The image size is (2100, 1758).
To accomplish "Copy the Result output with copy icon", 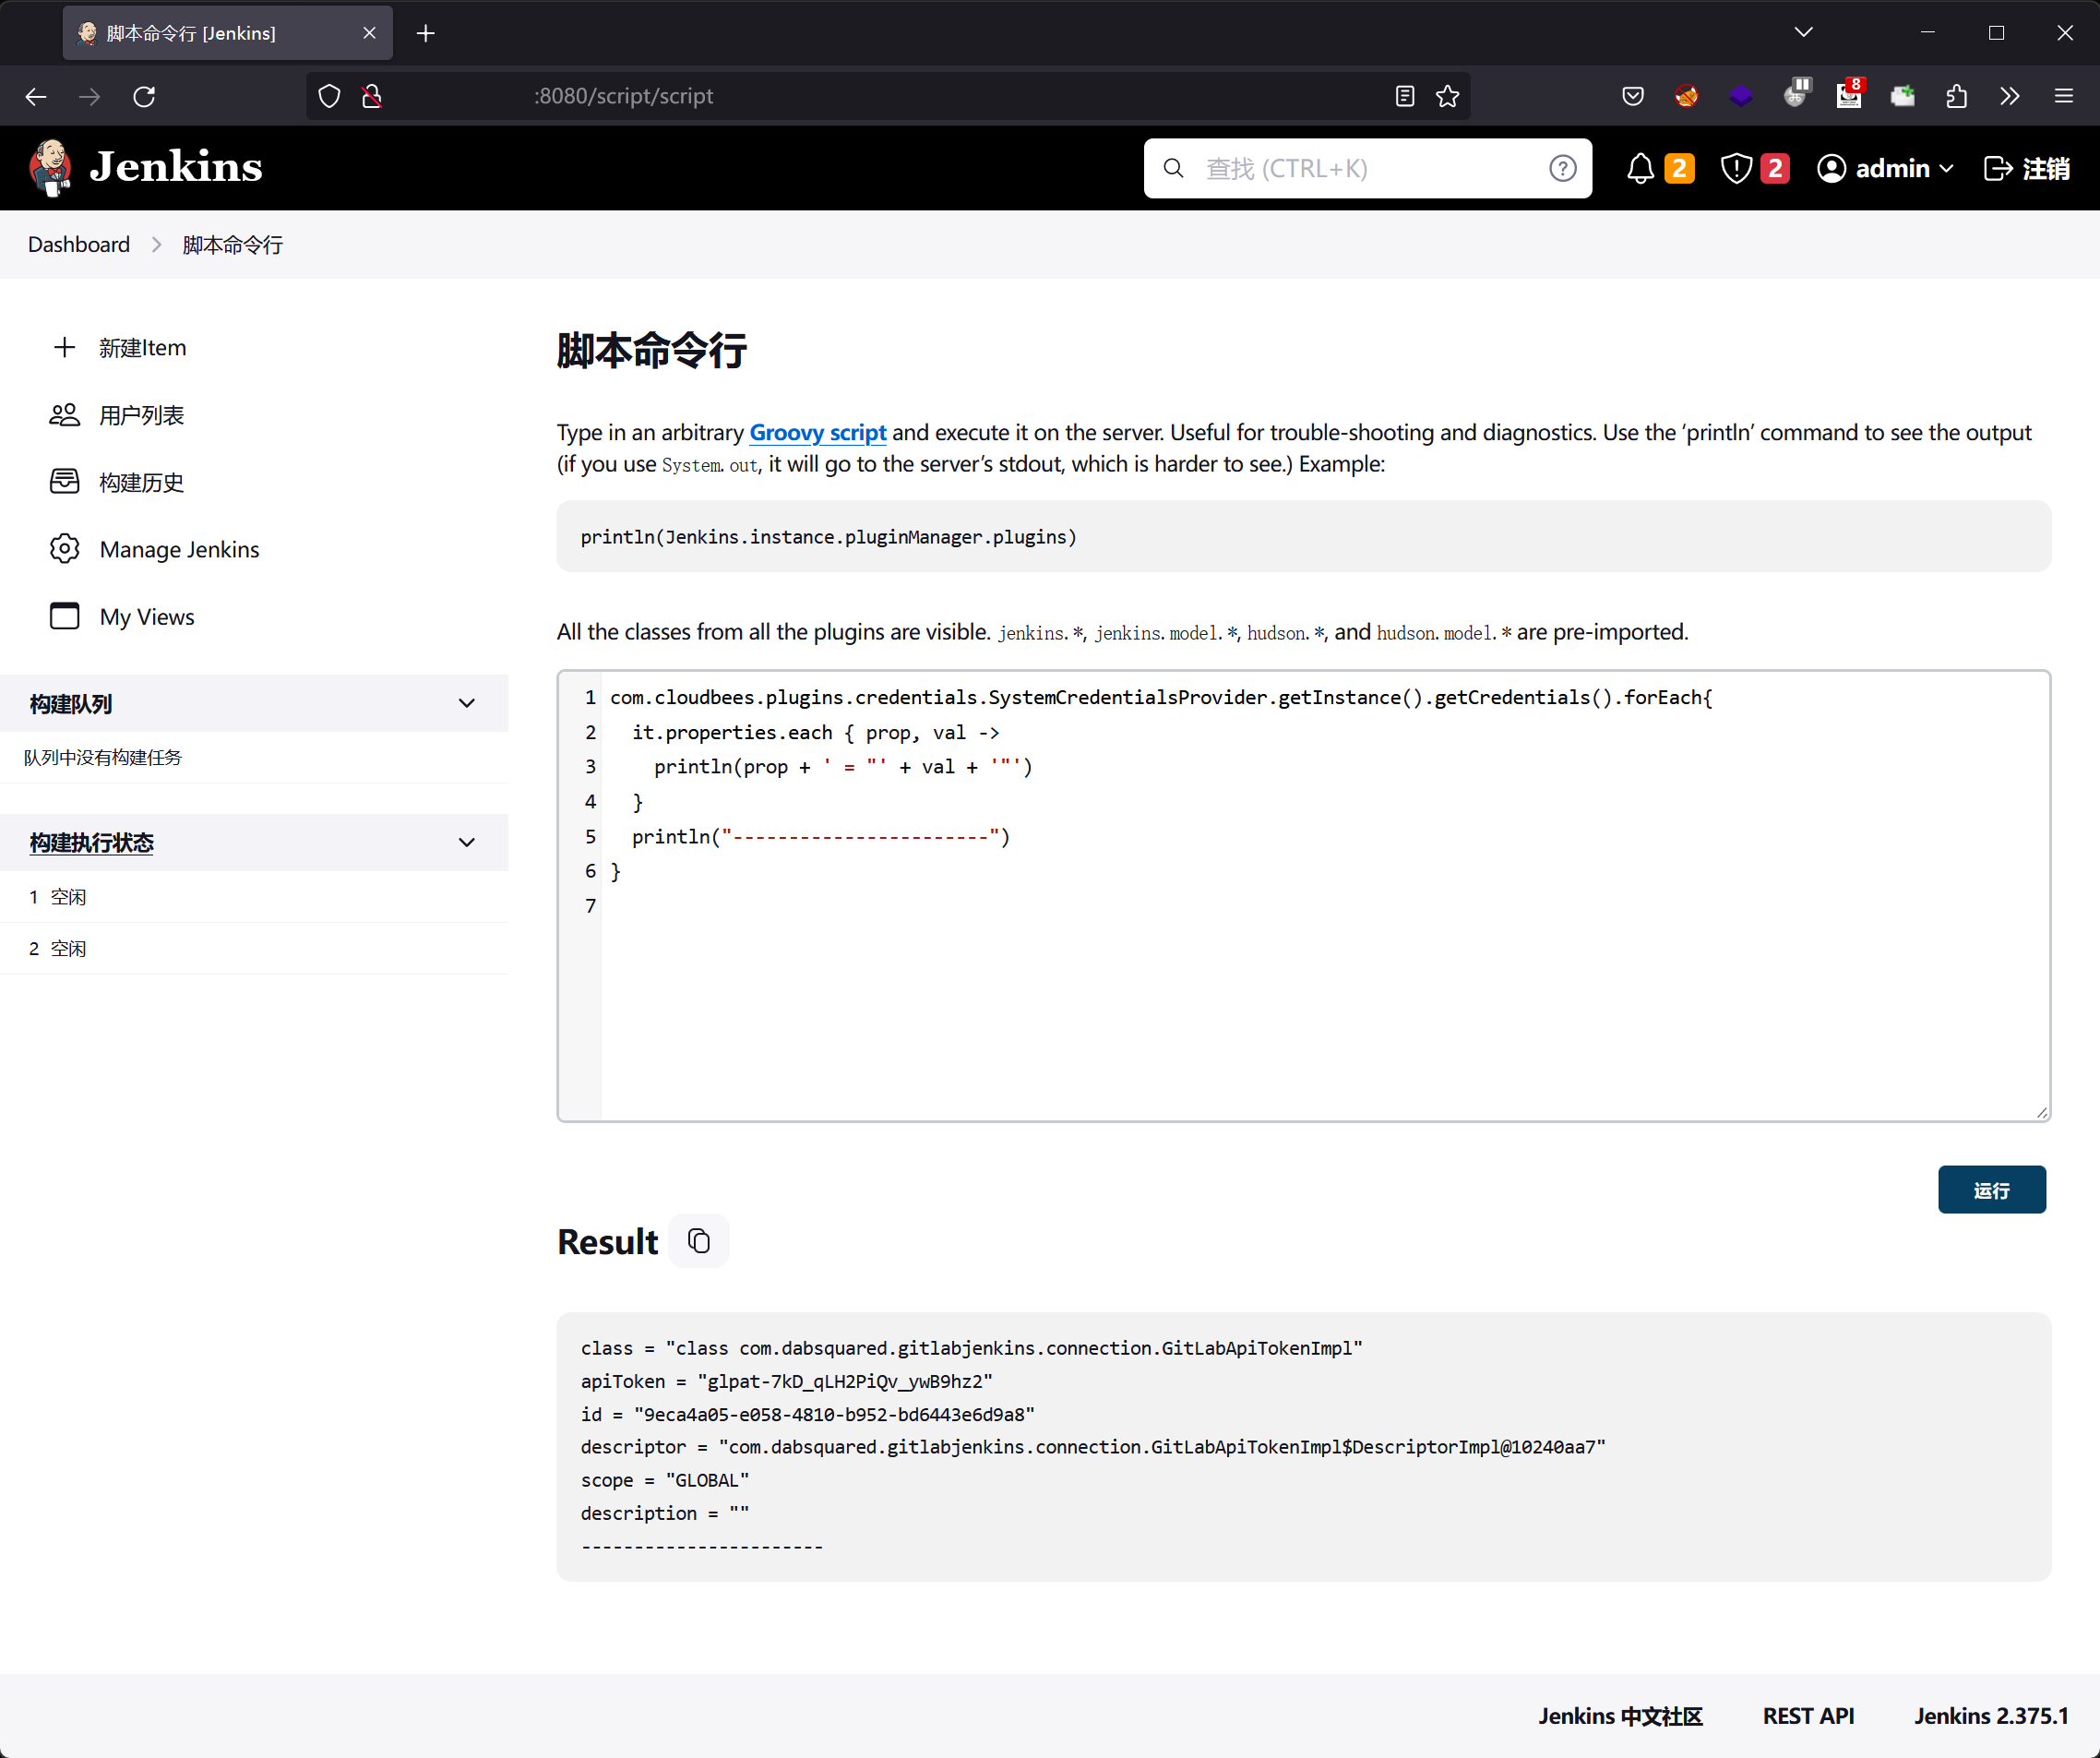I will coord(698,1241).
